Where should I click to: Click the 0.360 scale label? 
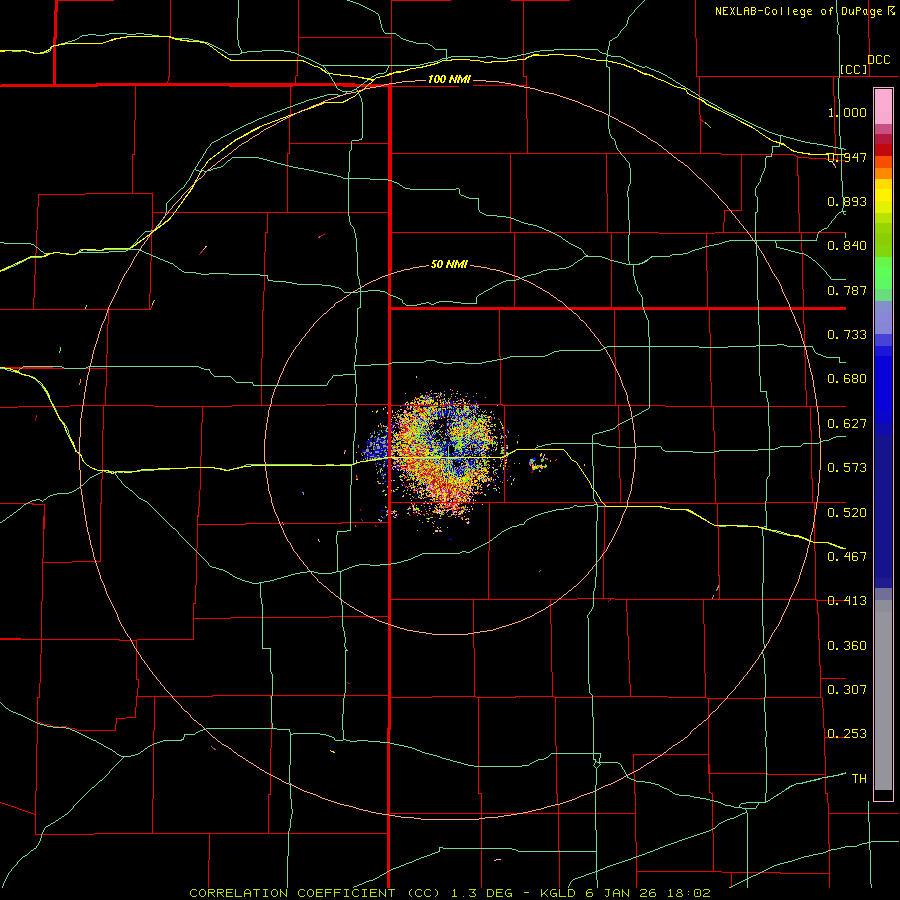tap(847, 646)
